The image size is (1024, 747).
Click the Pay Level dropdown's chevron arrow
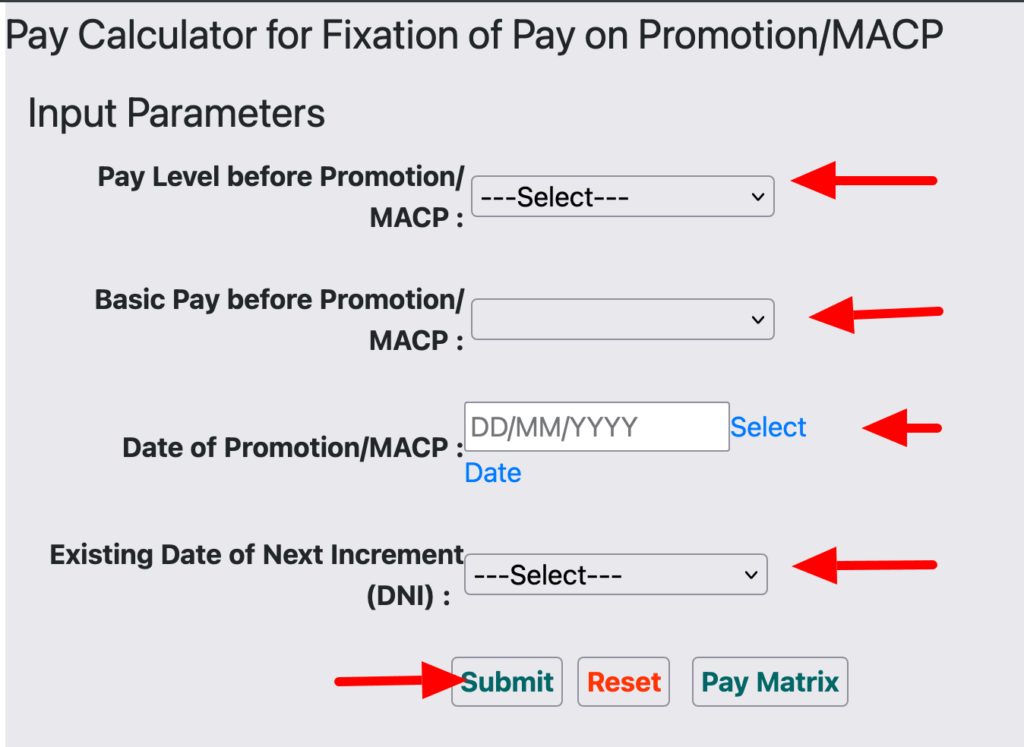coord(757,196)
